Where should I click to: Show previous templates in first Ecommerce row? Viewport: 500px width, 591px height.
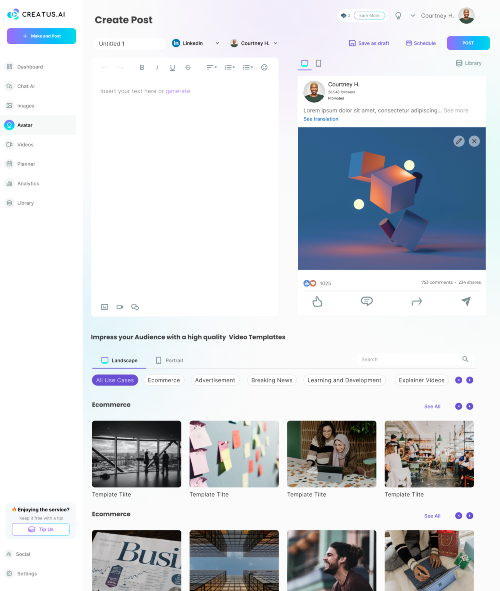tap(458, 406)
